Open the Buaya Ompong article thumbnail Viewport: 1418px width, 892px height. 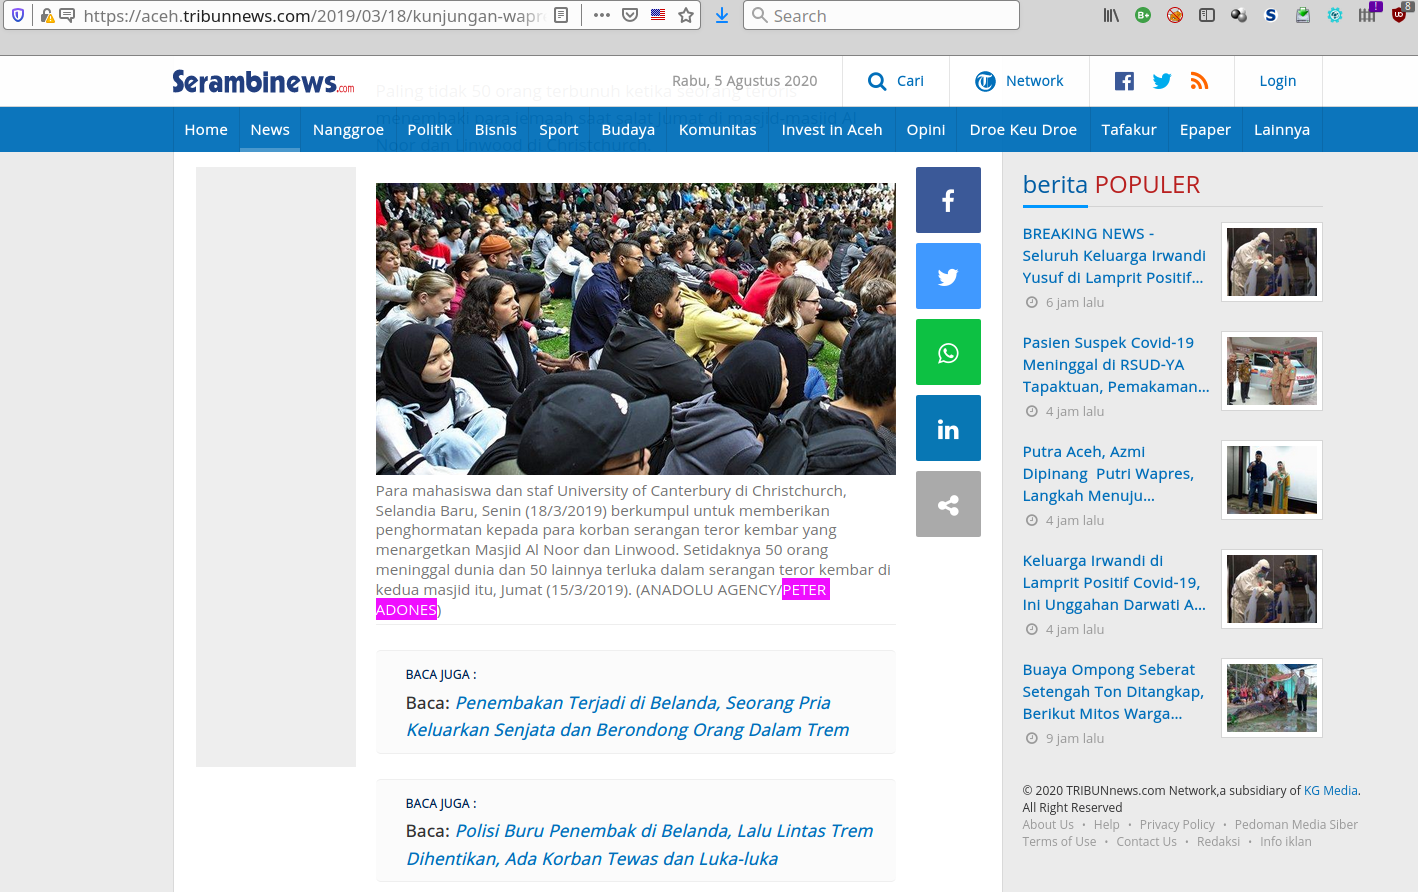1271,698
